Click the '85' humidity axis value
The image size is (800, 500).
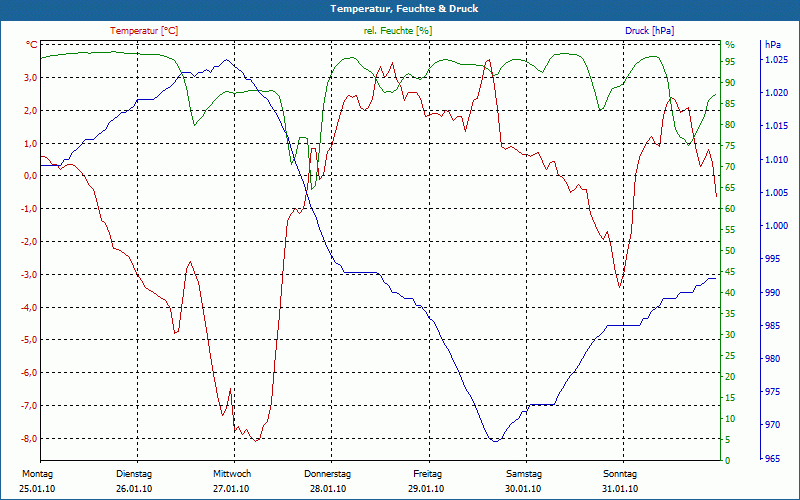pos(730,104)
